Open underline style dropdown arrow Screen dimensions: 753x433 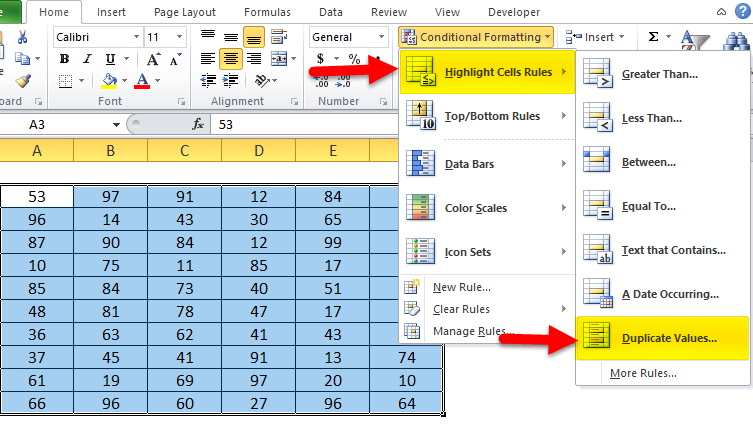[x=126, y=59]
